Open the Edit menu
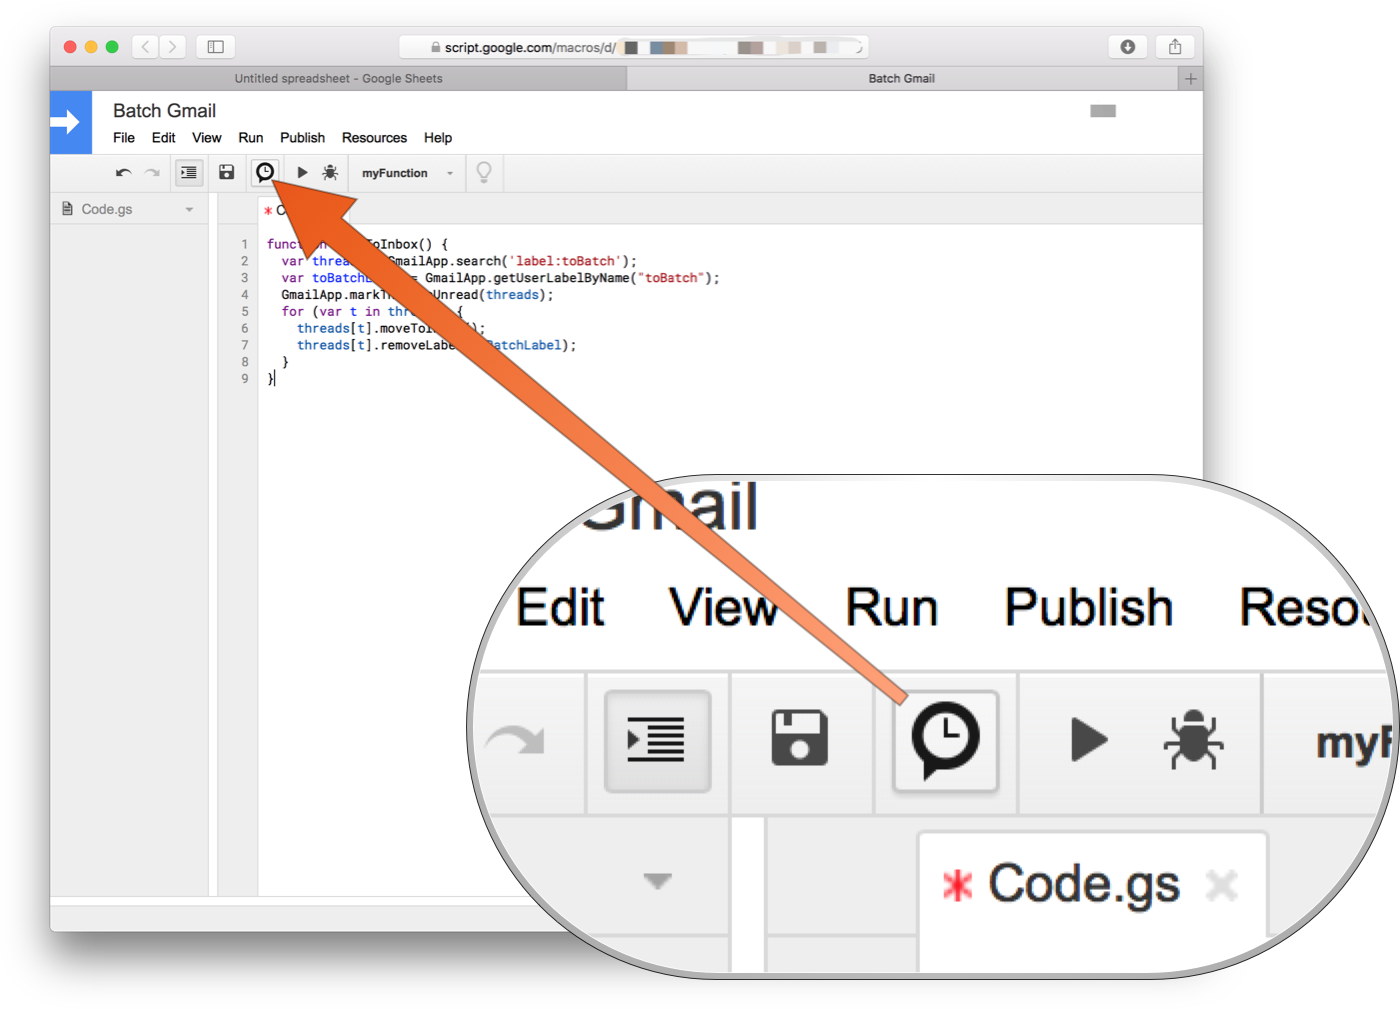Image resolution: width=1400 pixels, height=1009 pixels. coord(163,138)
